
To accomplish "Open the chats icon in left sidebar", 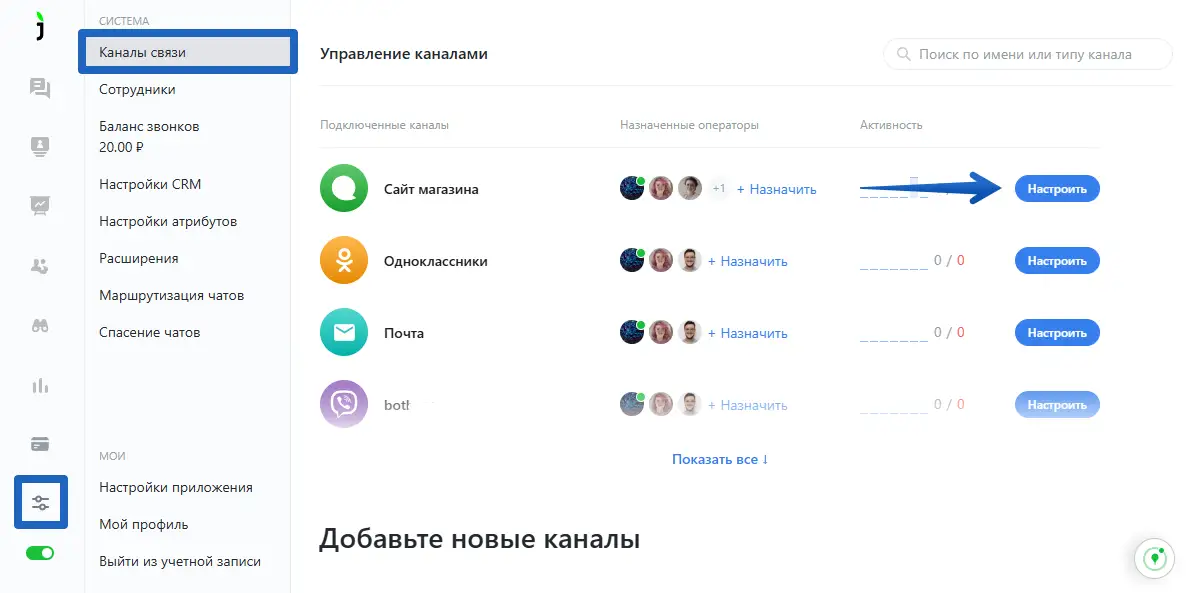I will point(40,89).
